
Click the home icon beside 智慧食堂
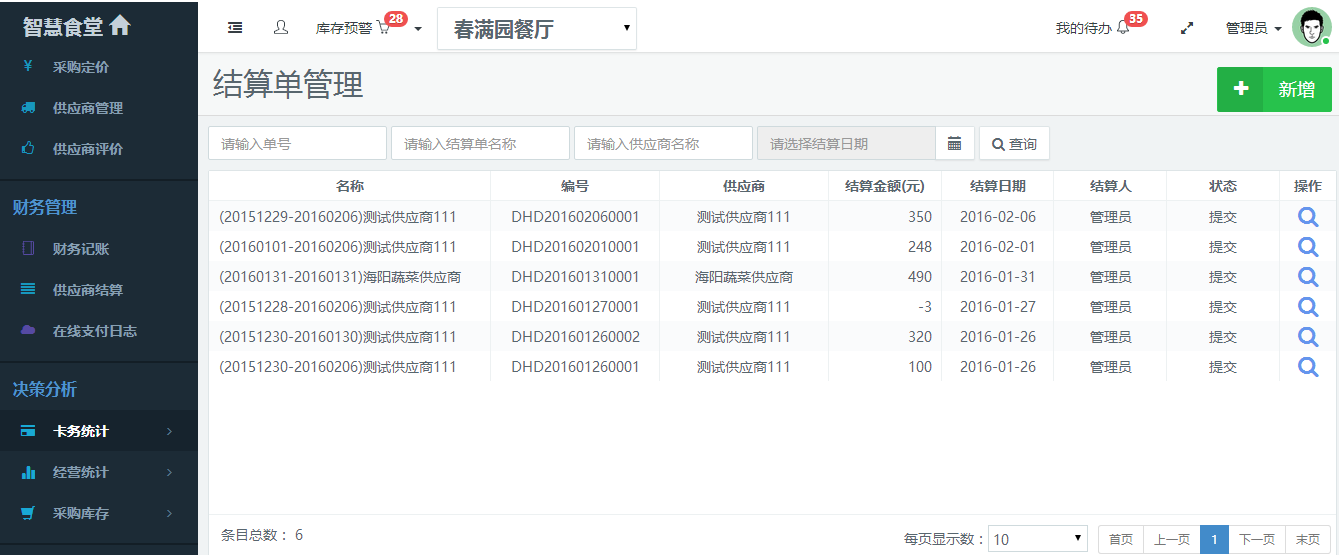click(x=120, y=26)
